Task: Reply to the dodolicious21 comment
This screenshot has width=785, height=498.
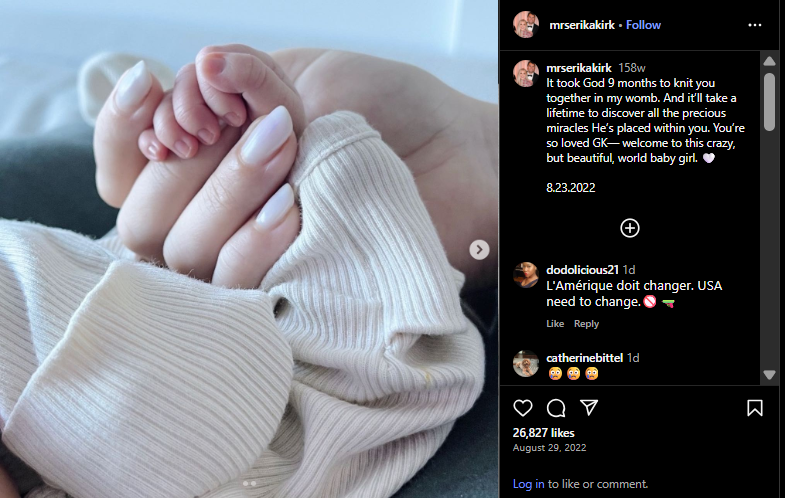Action: click(x=586, y=324)
